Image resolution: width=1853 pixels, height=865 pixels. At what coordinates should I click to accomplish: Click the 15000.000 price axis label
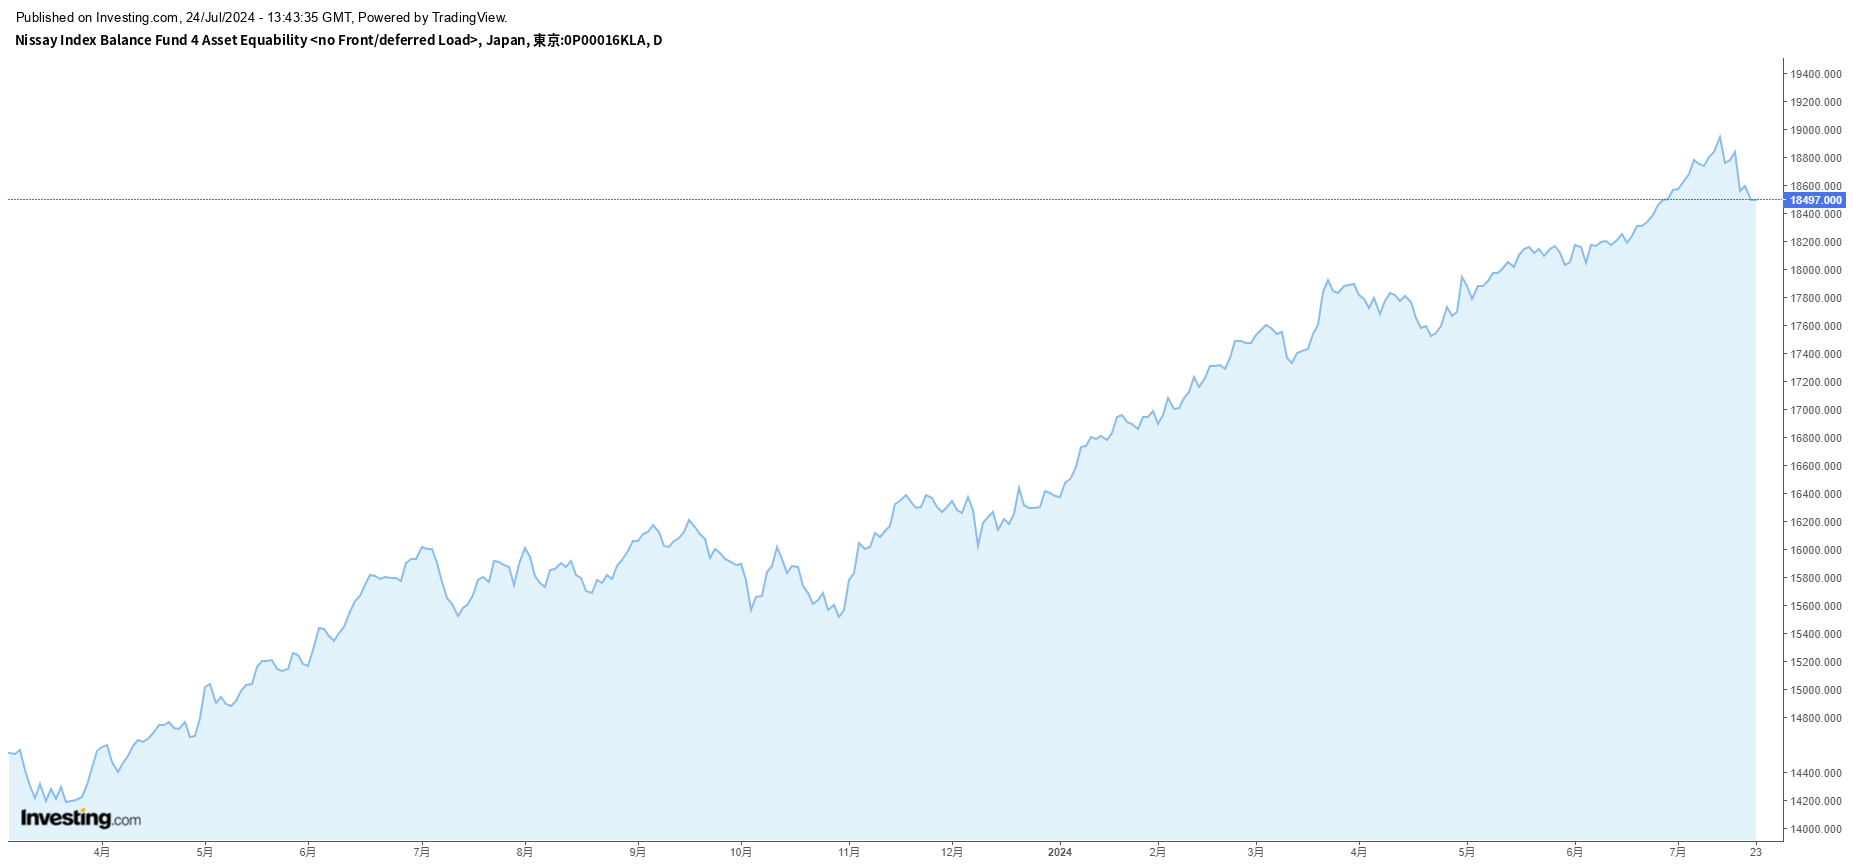1816,690
